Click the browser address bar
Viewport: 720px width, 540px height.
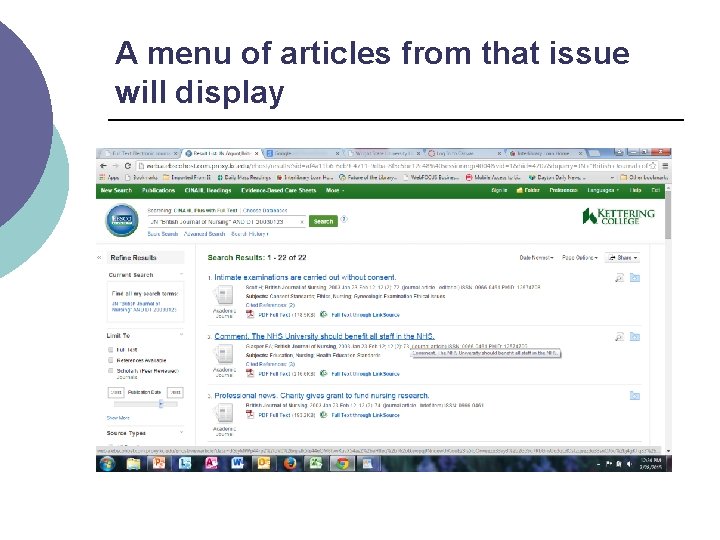click(x=398, y=166)
